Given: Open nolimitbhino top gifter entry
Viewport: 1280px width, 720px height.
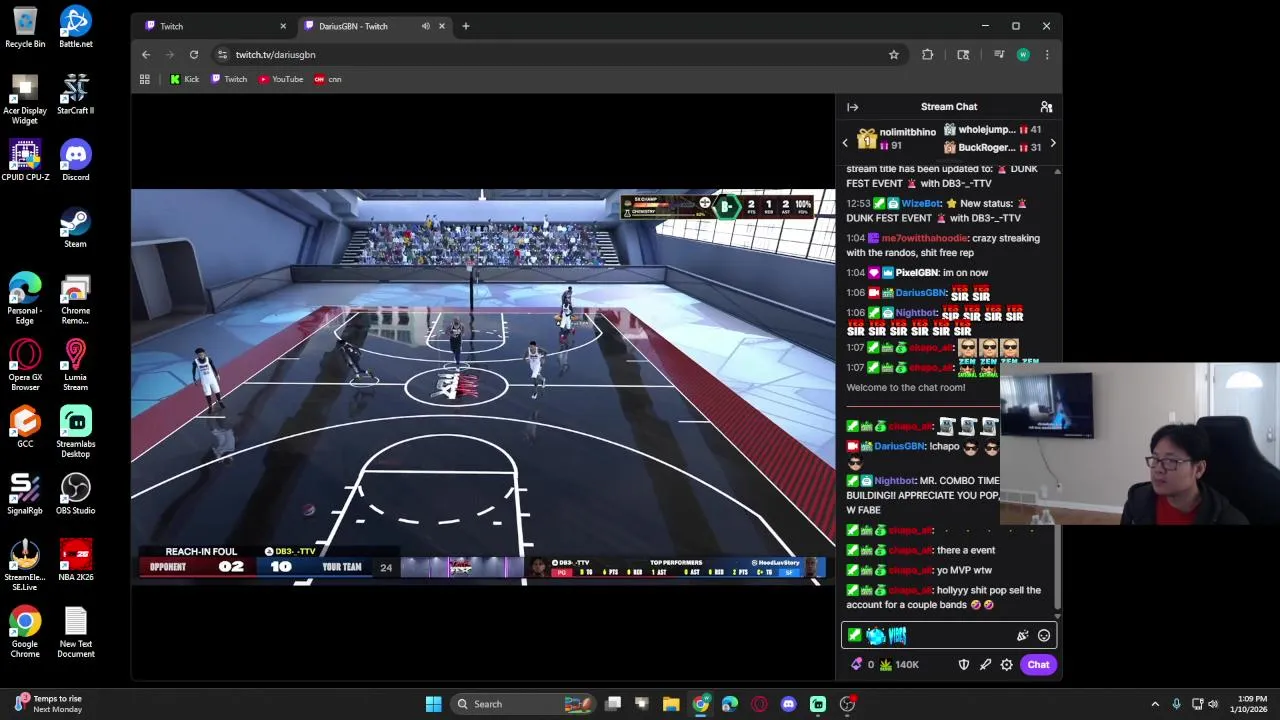Looking at the screenshot, I should pos(897,139).
